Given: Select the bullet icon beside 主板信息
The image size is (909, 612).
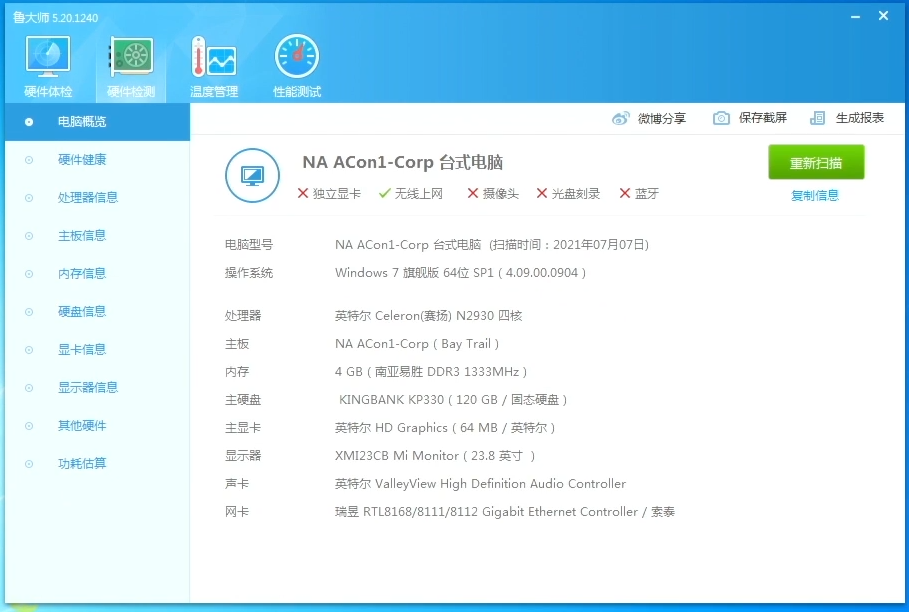Looking at the screenshot, I should click(x=29, y=236).
